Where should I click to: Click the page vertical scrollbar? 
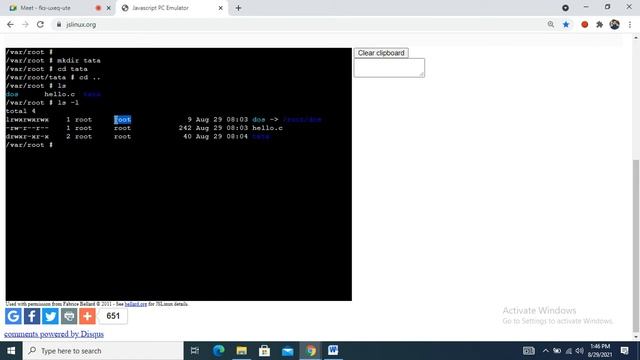[636, 245]
